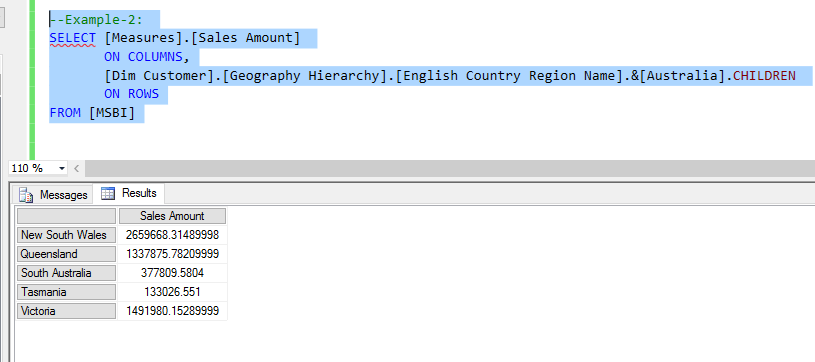
Task: Click the ON ROWS keyword
Action: [x=132, y=94]
